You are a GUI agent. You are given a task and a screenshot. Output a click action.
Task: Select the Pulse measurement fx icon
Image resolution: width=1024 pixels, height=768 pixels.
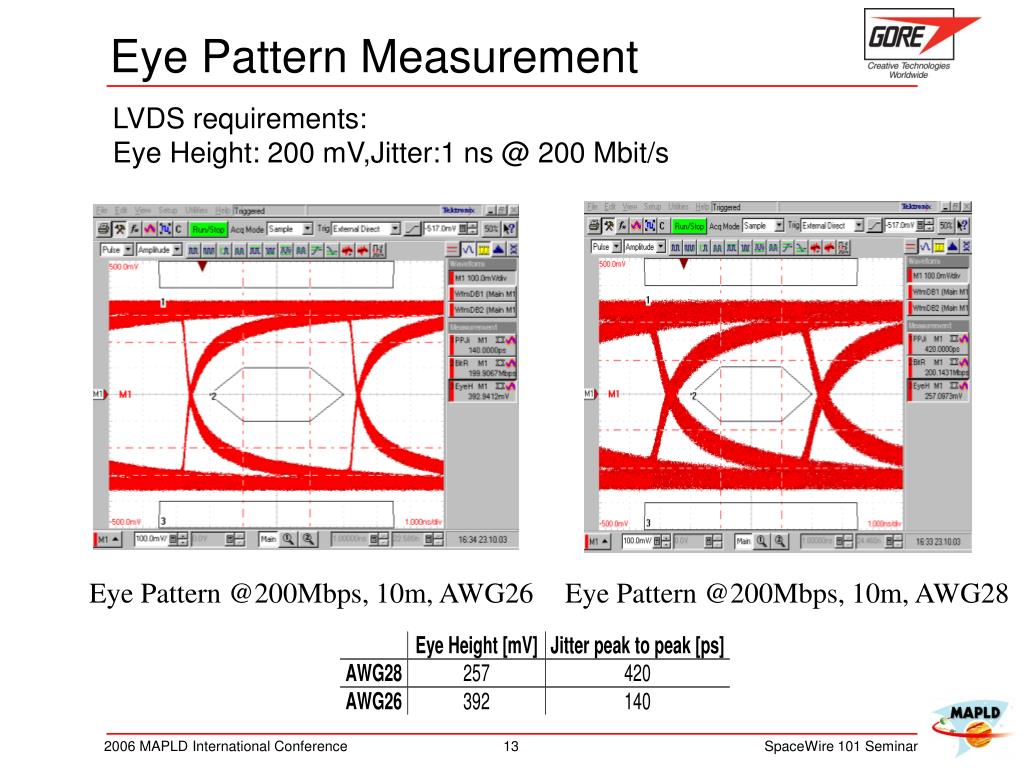134,229
